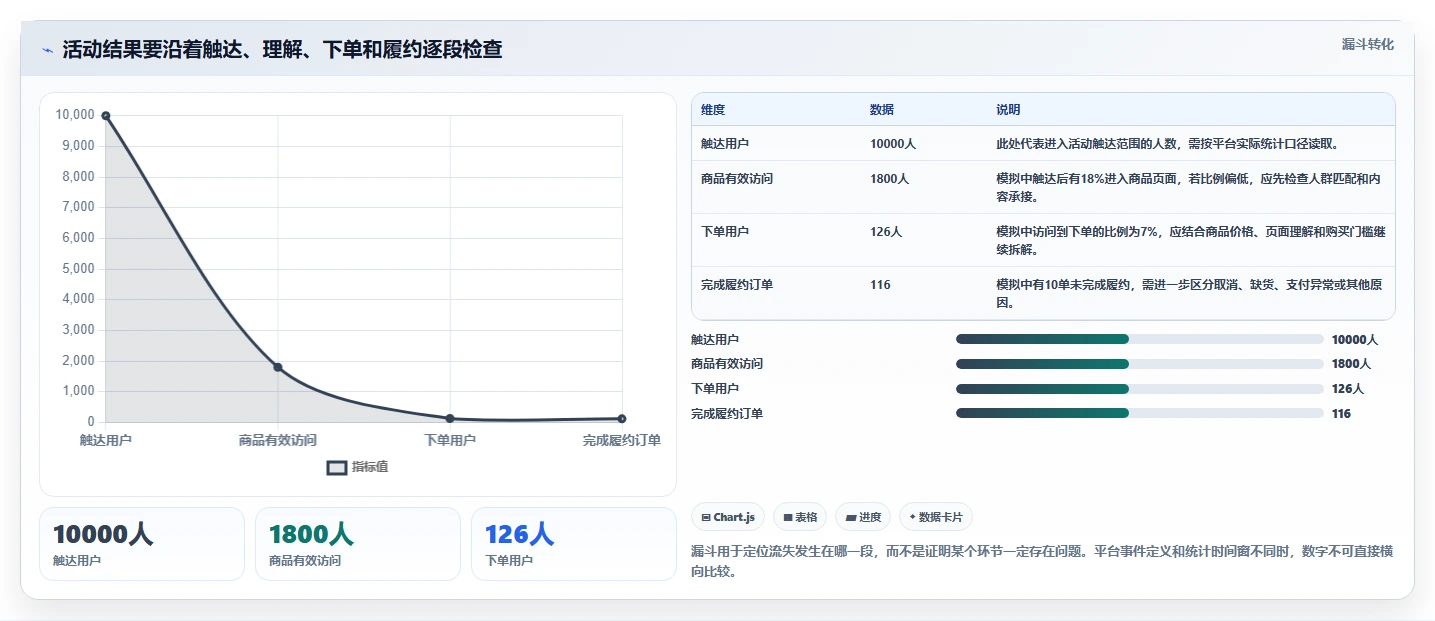Image resolution: width=1435 pixels, height=621 pixels.
Task: Click the legend color box for 指标值
Action: (x=337, y=467)
